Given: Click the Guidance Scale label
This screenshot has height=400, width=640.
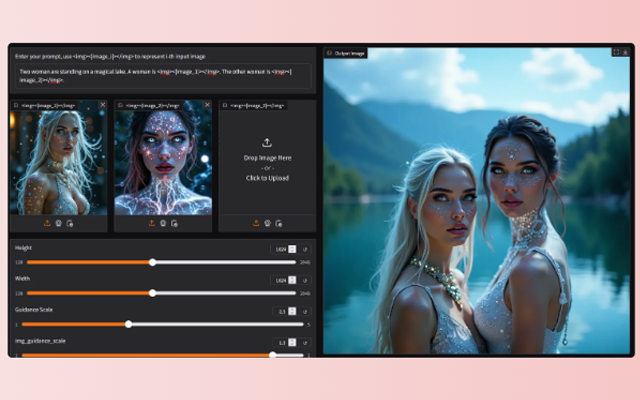Looking at the screenshot, I should 34,310.
